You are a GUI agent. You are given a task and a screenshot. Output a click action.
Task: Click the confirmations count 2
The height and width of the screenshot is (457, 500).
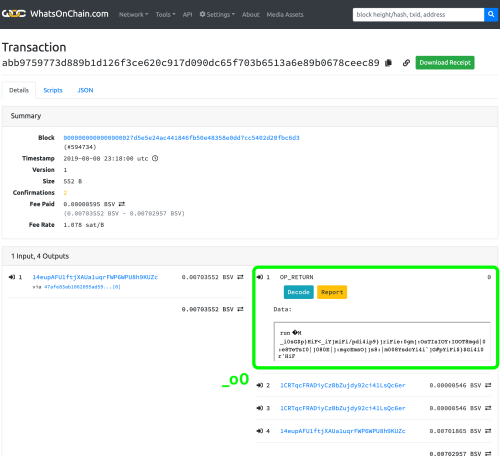(65, 193)
